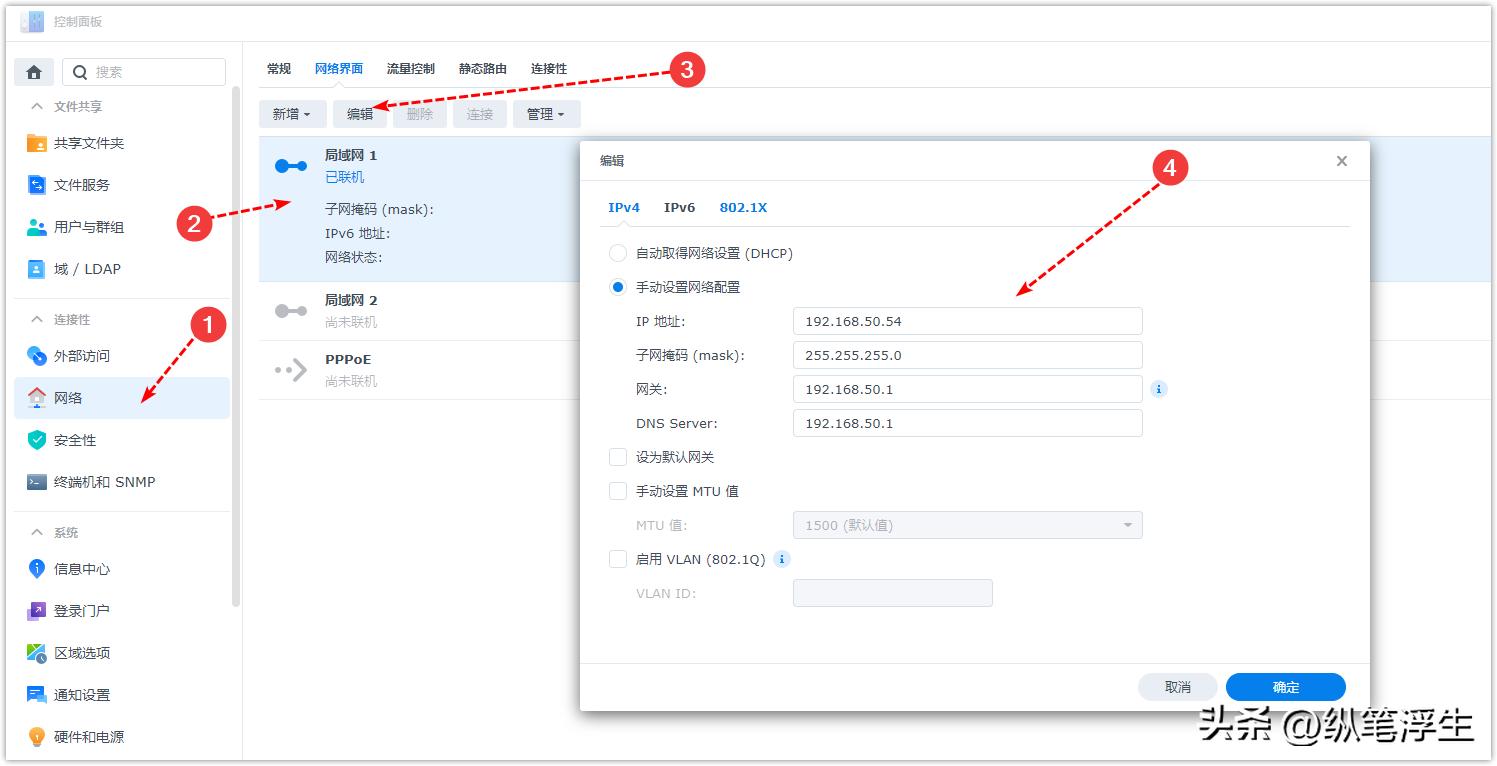
Task: Open the 管理 dropdown menu
Action: tap(546, 113)
